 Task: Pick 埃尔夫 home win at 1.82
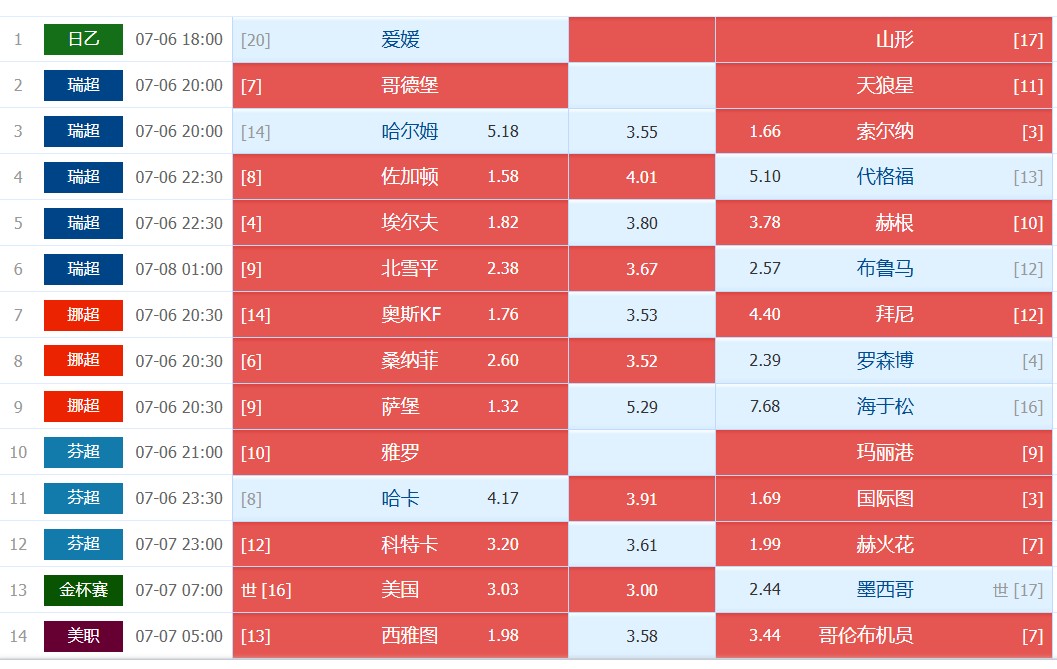click(x=400, y=223)
